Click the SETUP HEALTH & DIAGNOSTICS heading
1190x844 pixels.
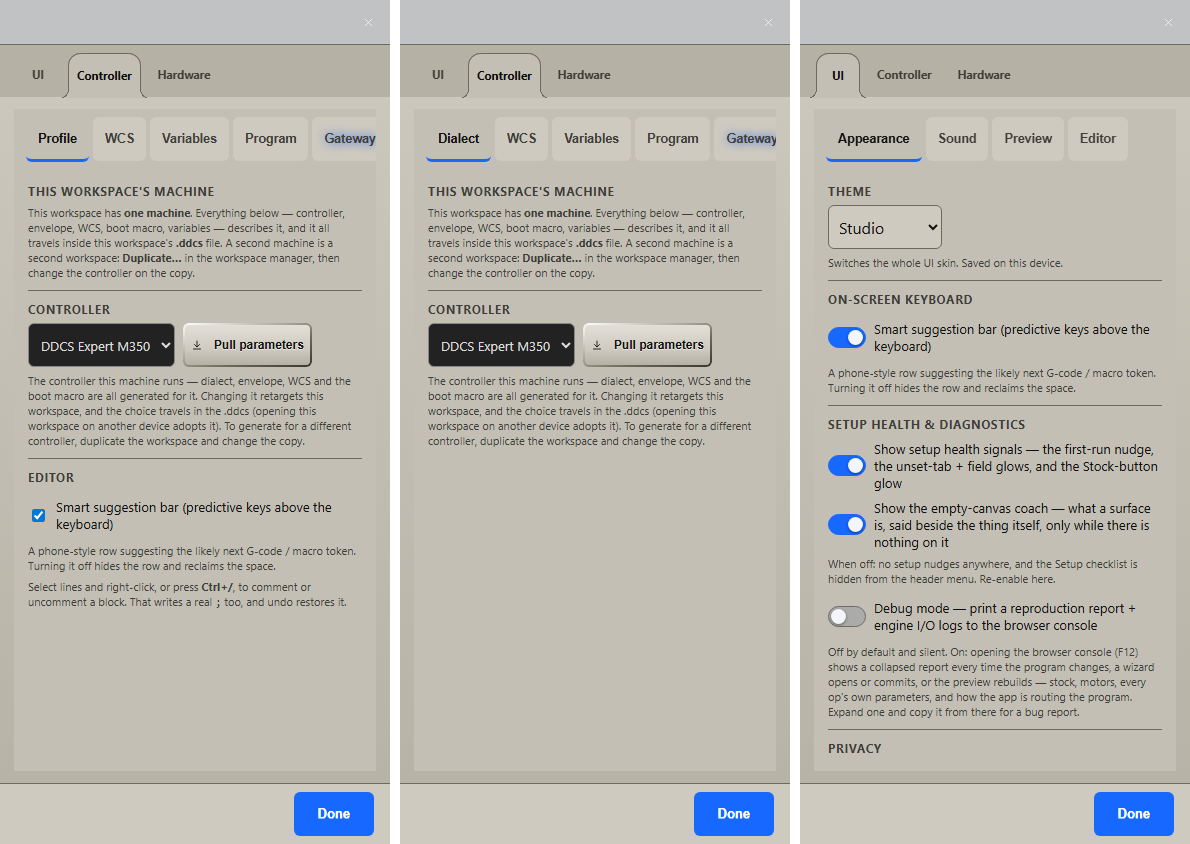click(x=927, y=425)
